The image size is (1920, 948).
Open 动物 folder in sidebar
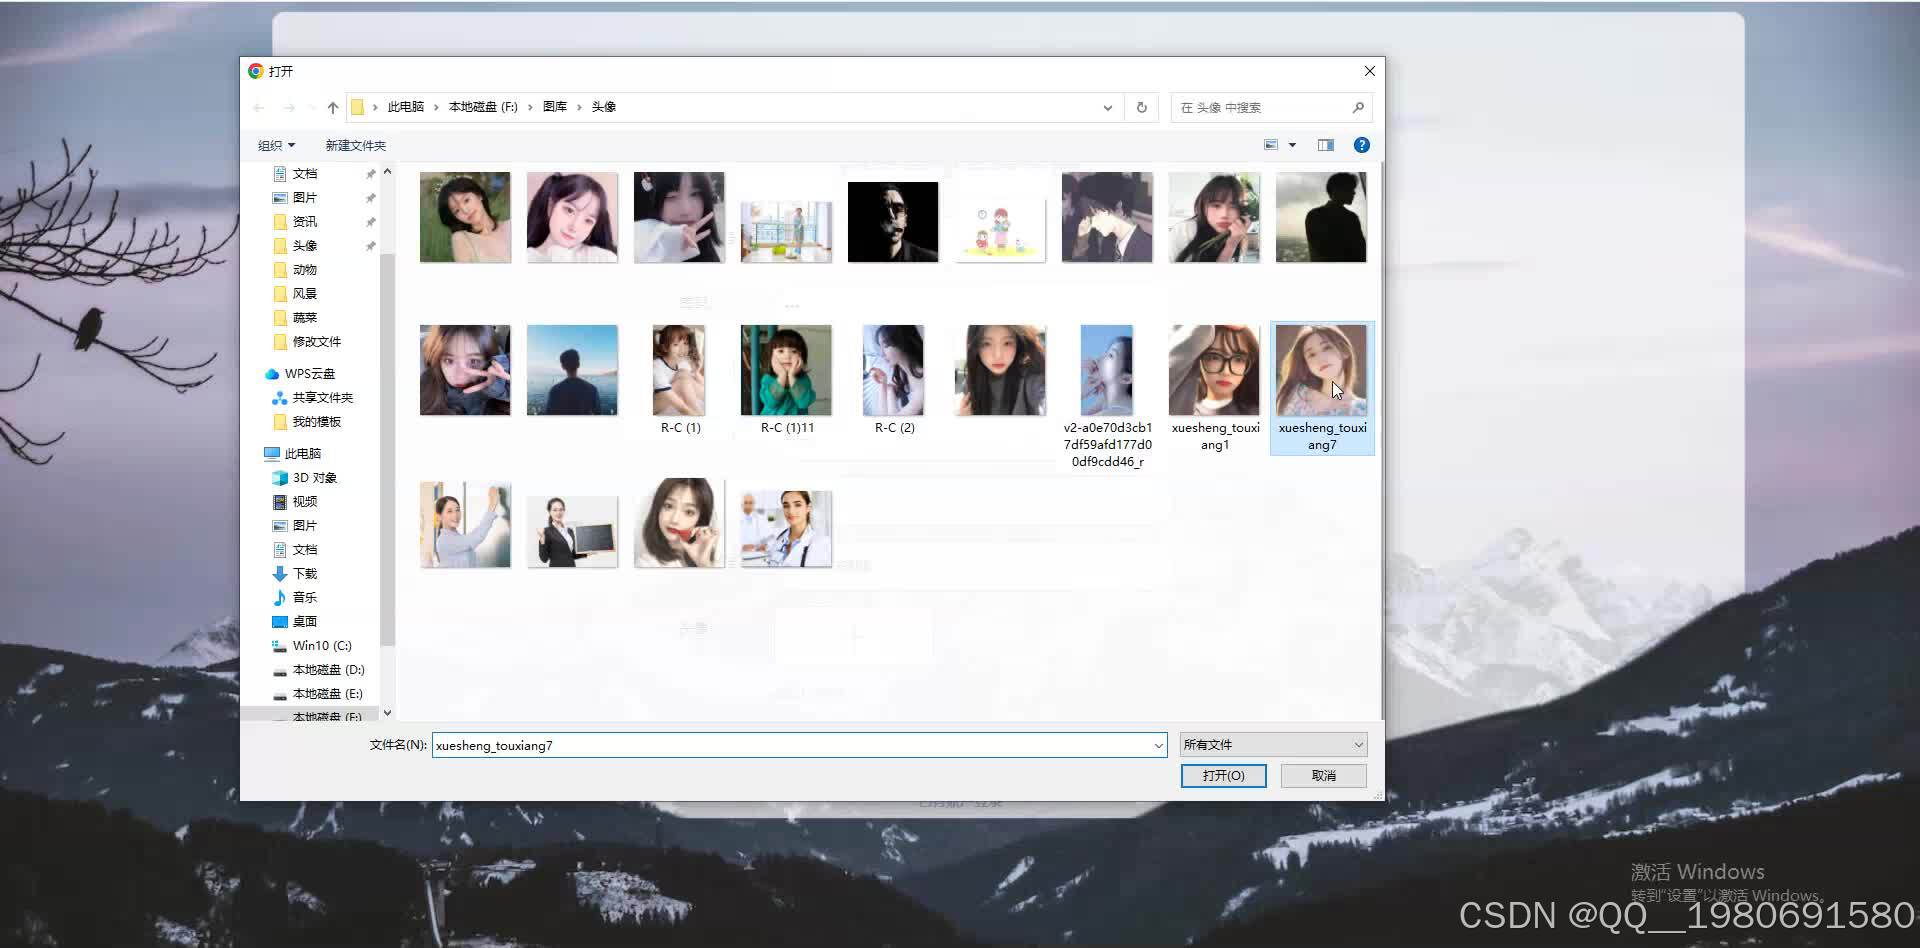[304, 270]
